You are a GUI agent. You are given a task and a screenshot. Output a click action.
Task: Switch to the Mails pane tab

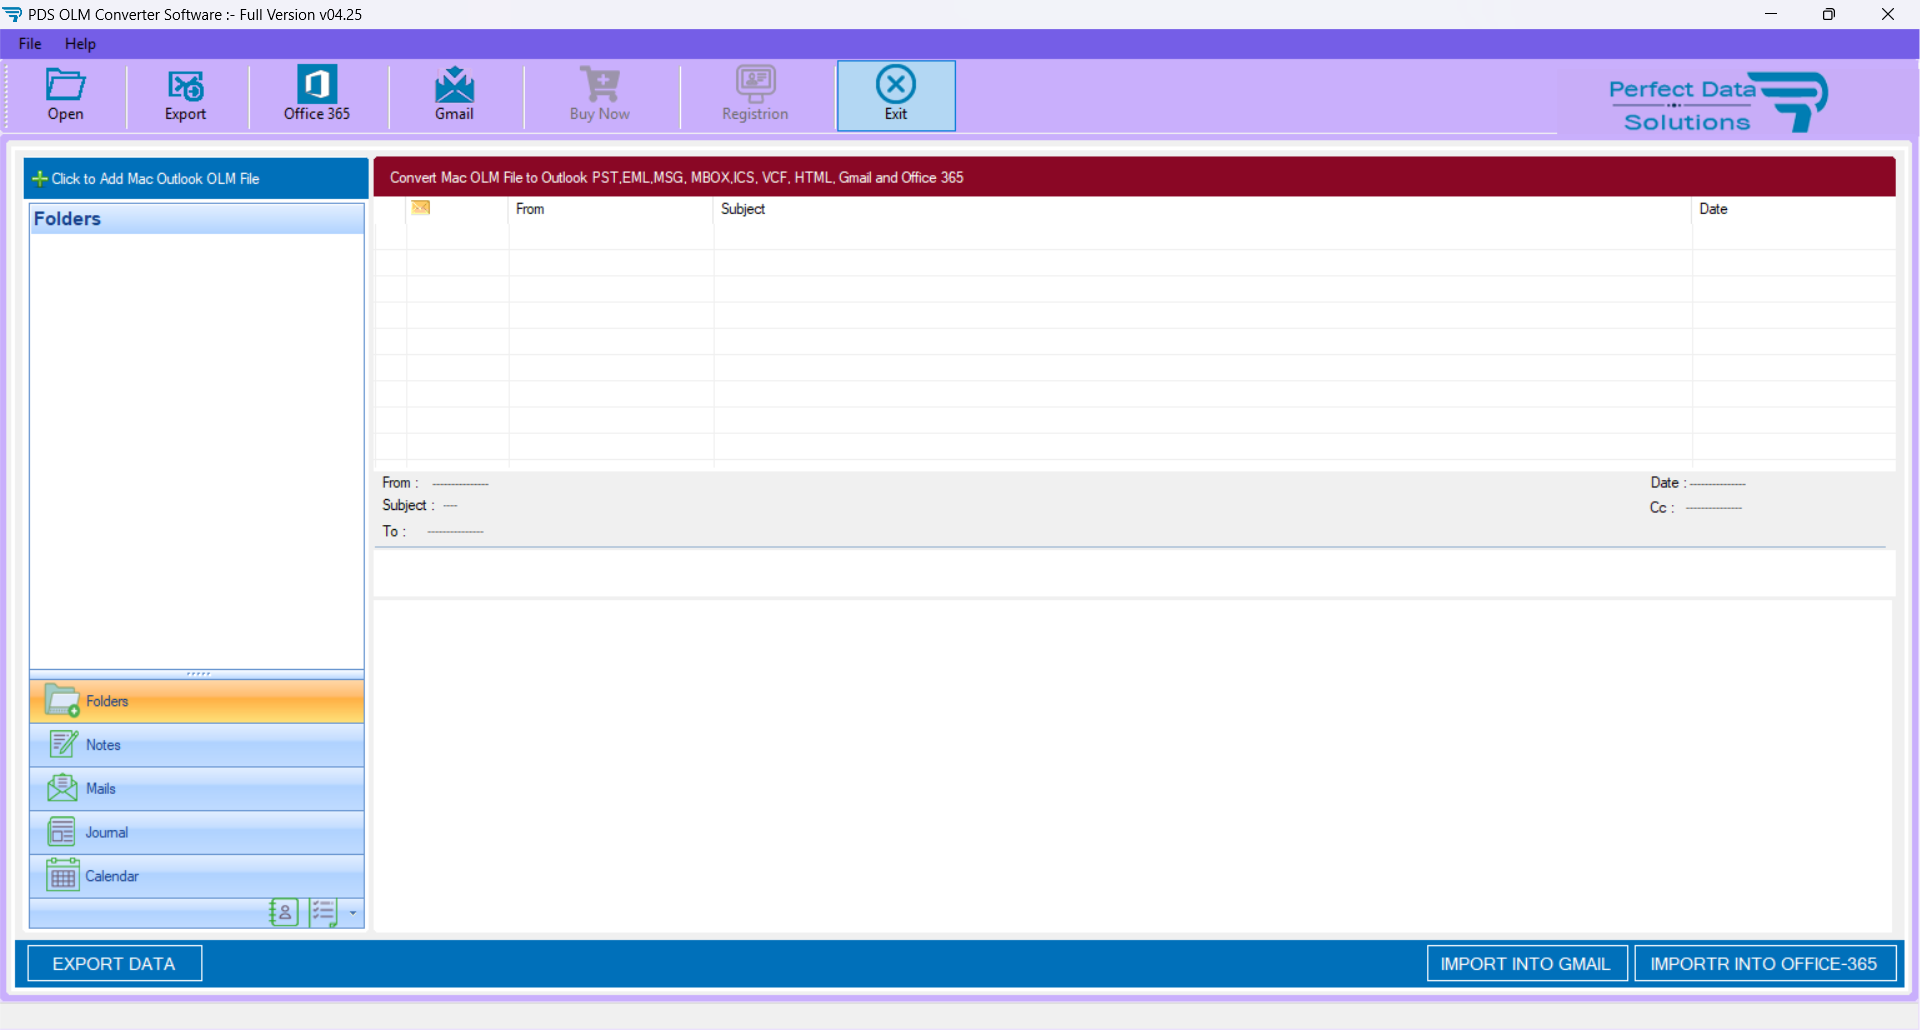point(197,789)
